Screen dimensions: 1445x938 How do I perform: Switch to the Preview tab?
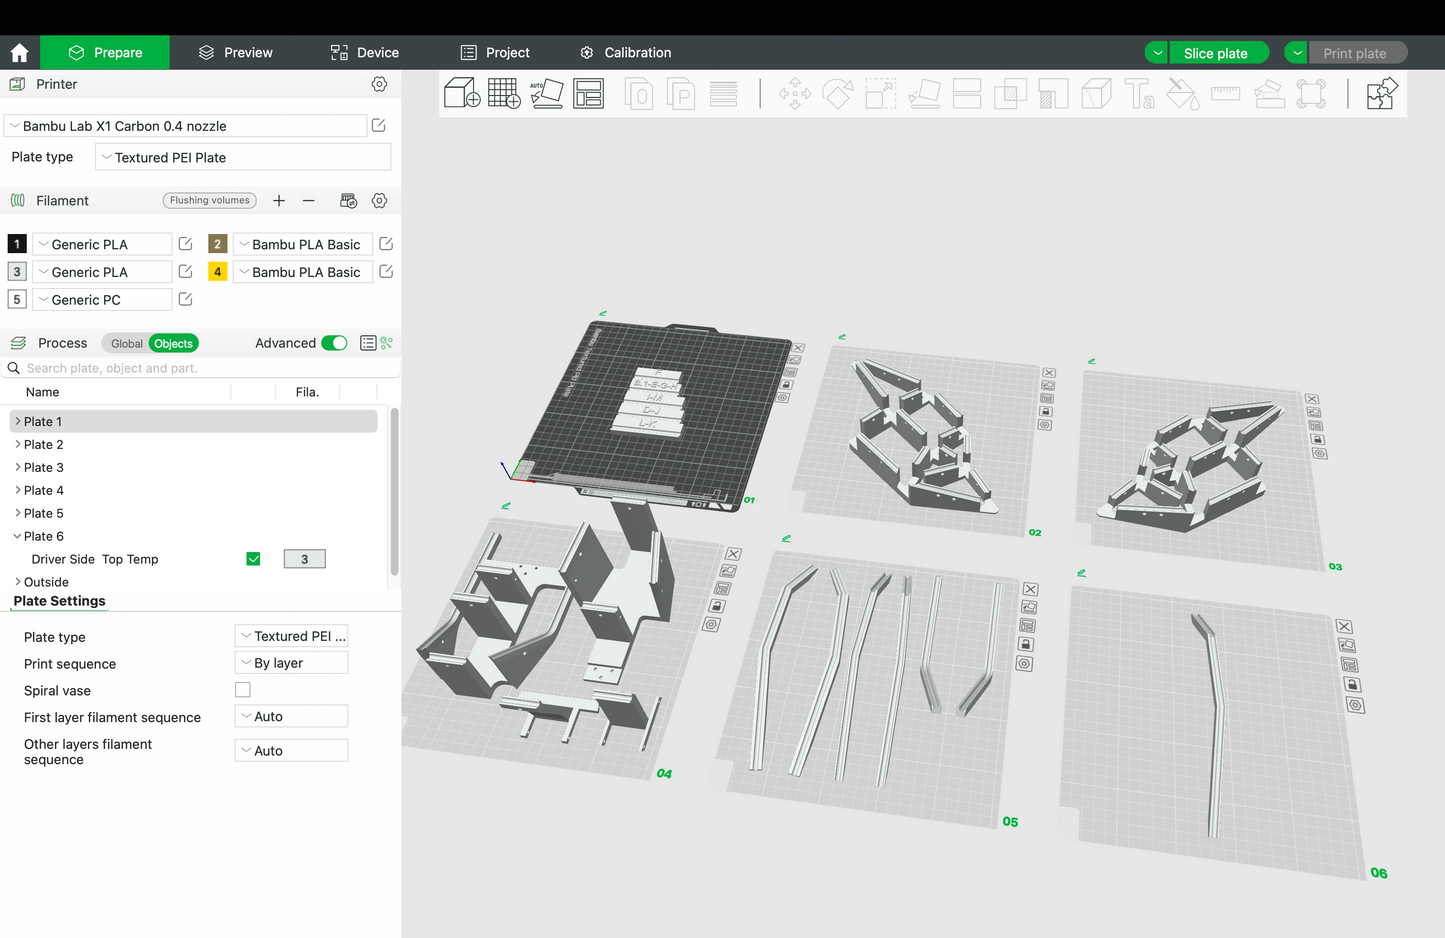coord(234,52)
